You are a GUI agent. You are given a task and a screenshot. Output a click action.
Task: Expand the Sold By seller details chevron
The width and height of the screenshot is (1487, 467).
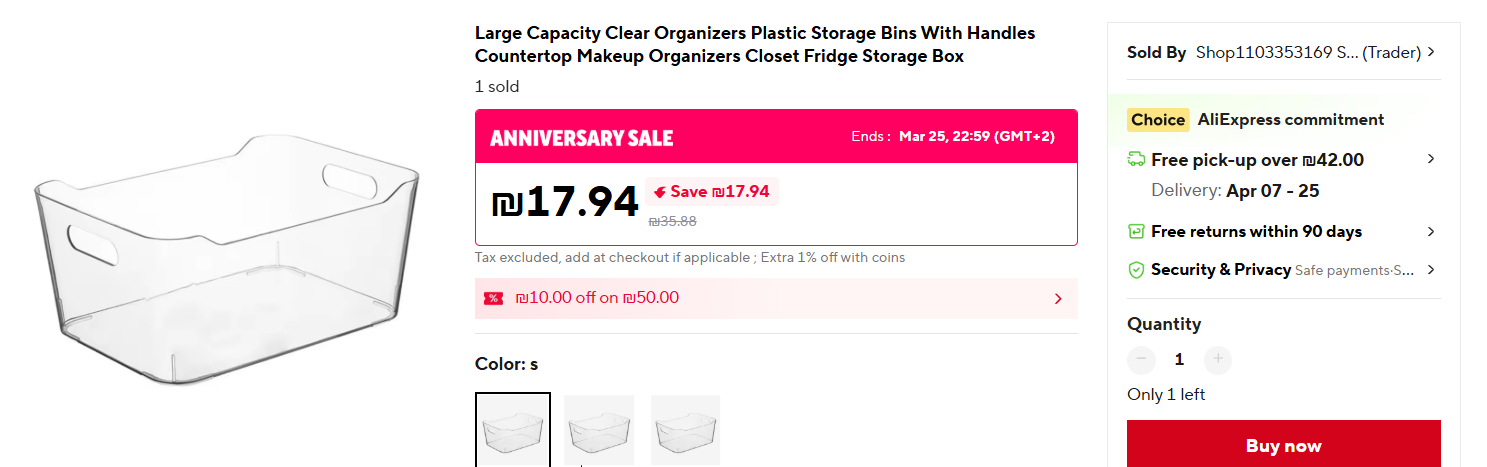point(1432,52)
